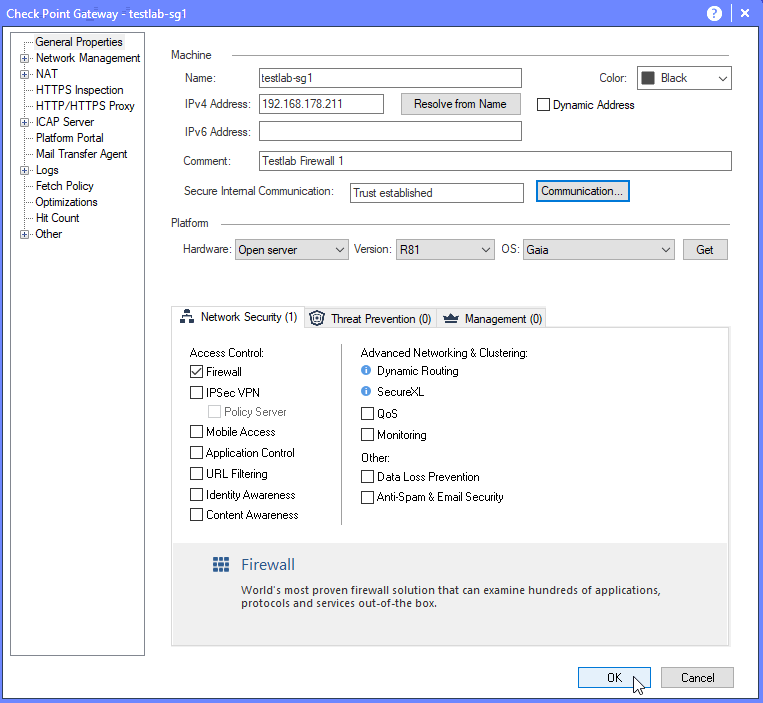Viewport: 763px width, 703px height.
Task: Click the Trust established status field
Action: click(436, 193)
